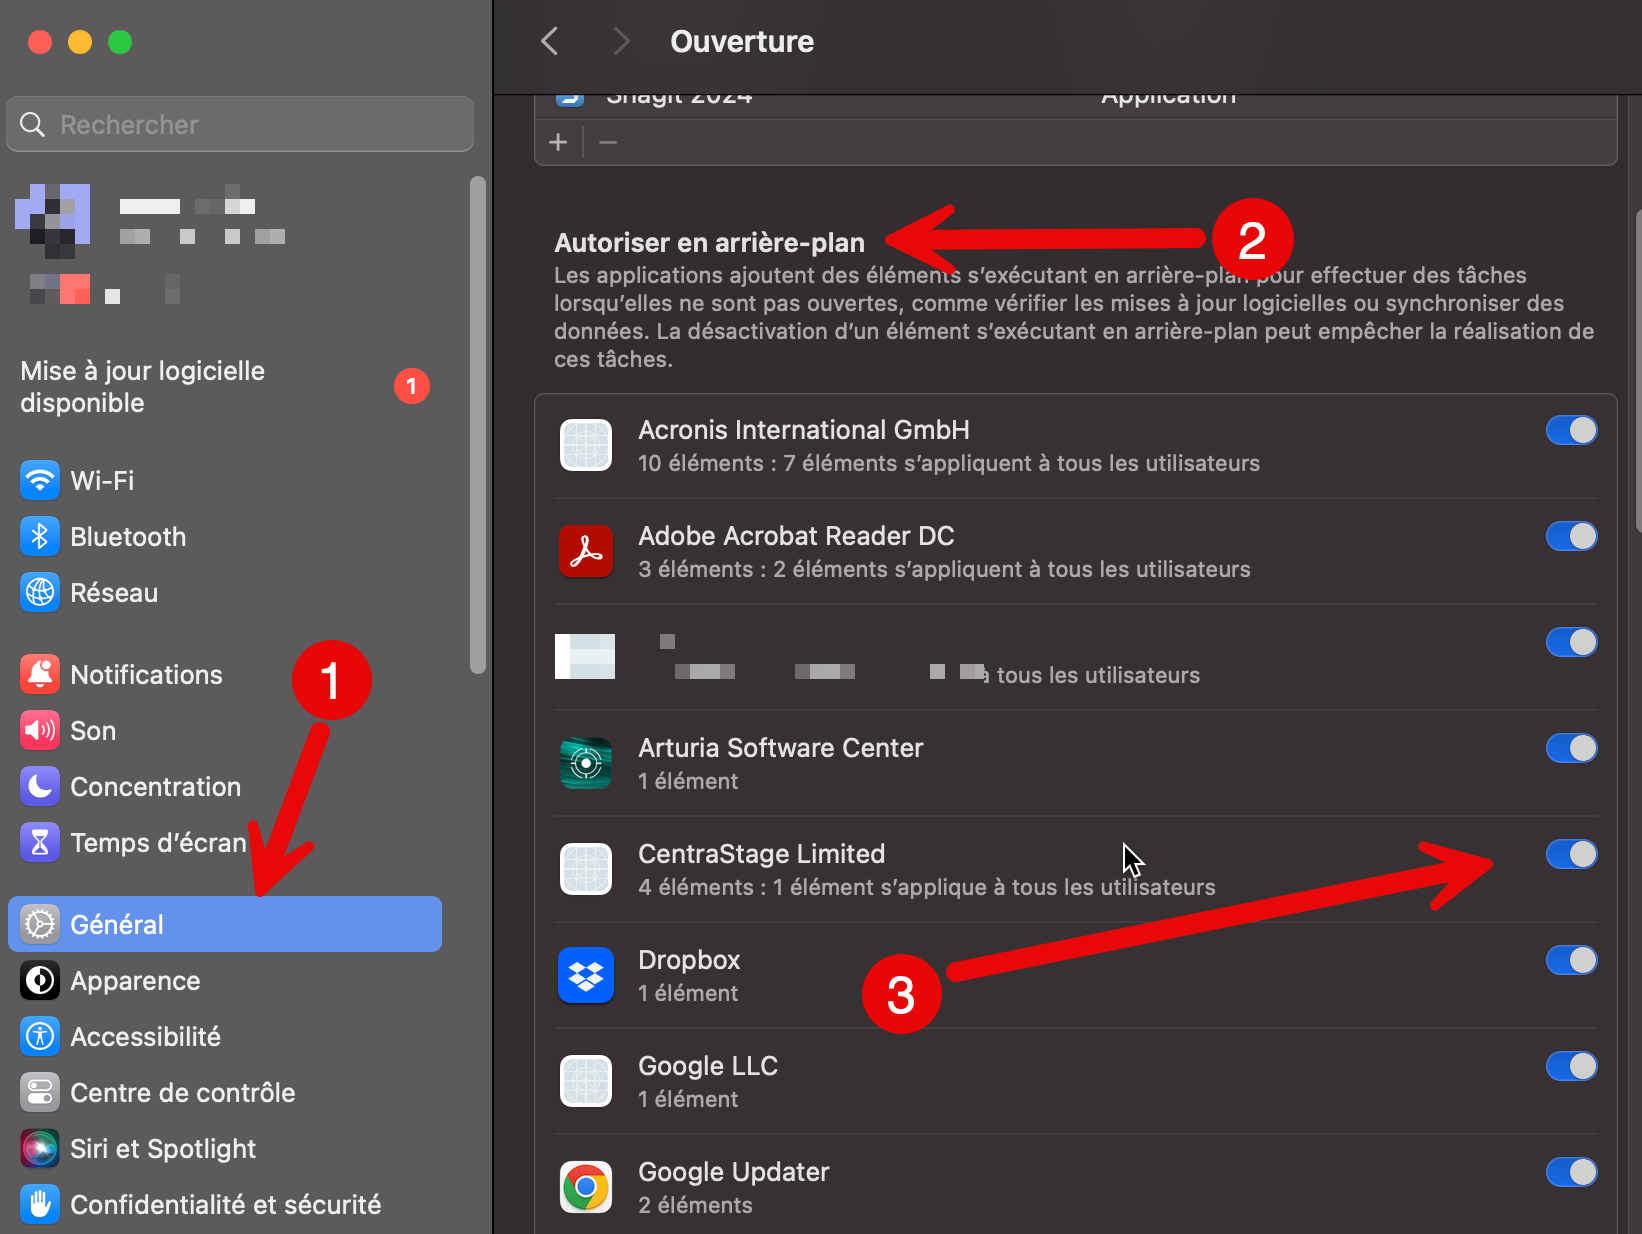The image size is (1642, 1234).
Task: Click the user account avatar
Action: point(52,220)
